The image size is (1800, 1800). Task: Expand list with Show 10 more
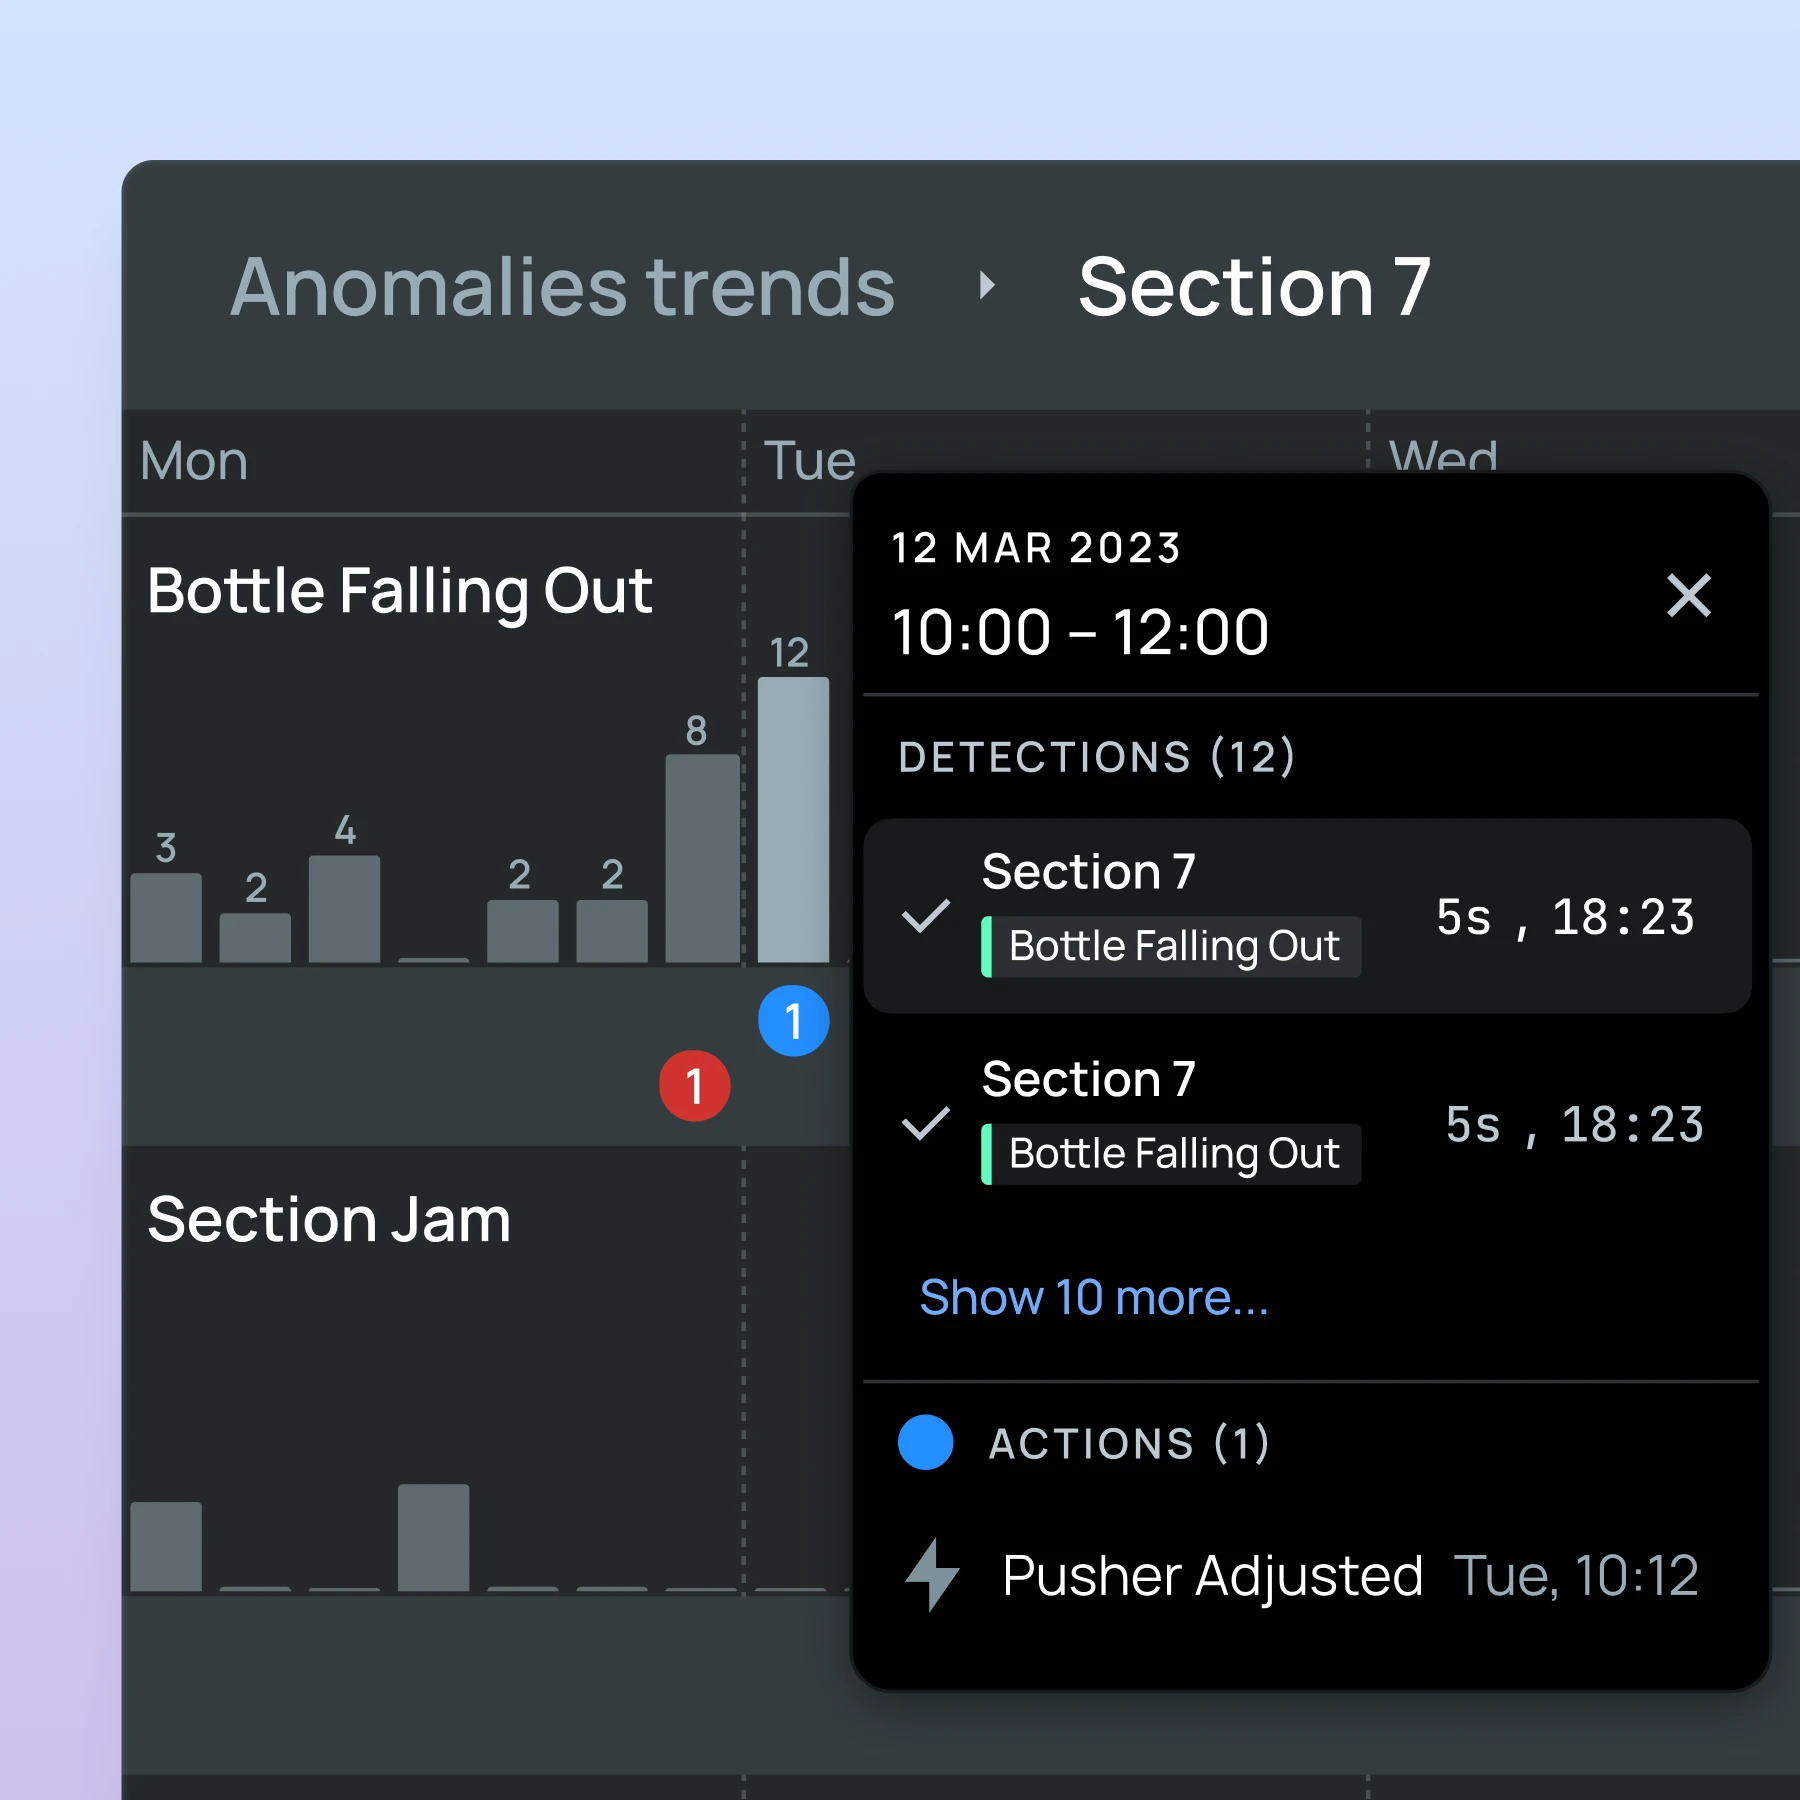(1093, 1298)
